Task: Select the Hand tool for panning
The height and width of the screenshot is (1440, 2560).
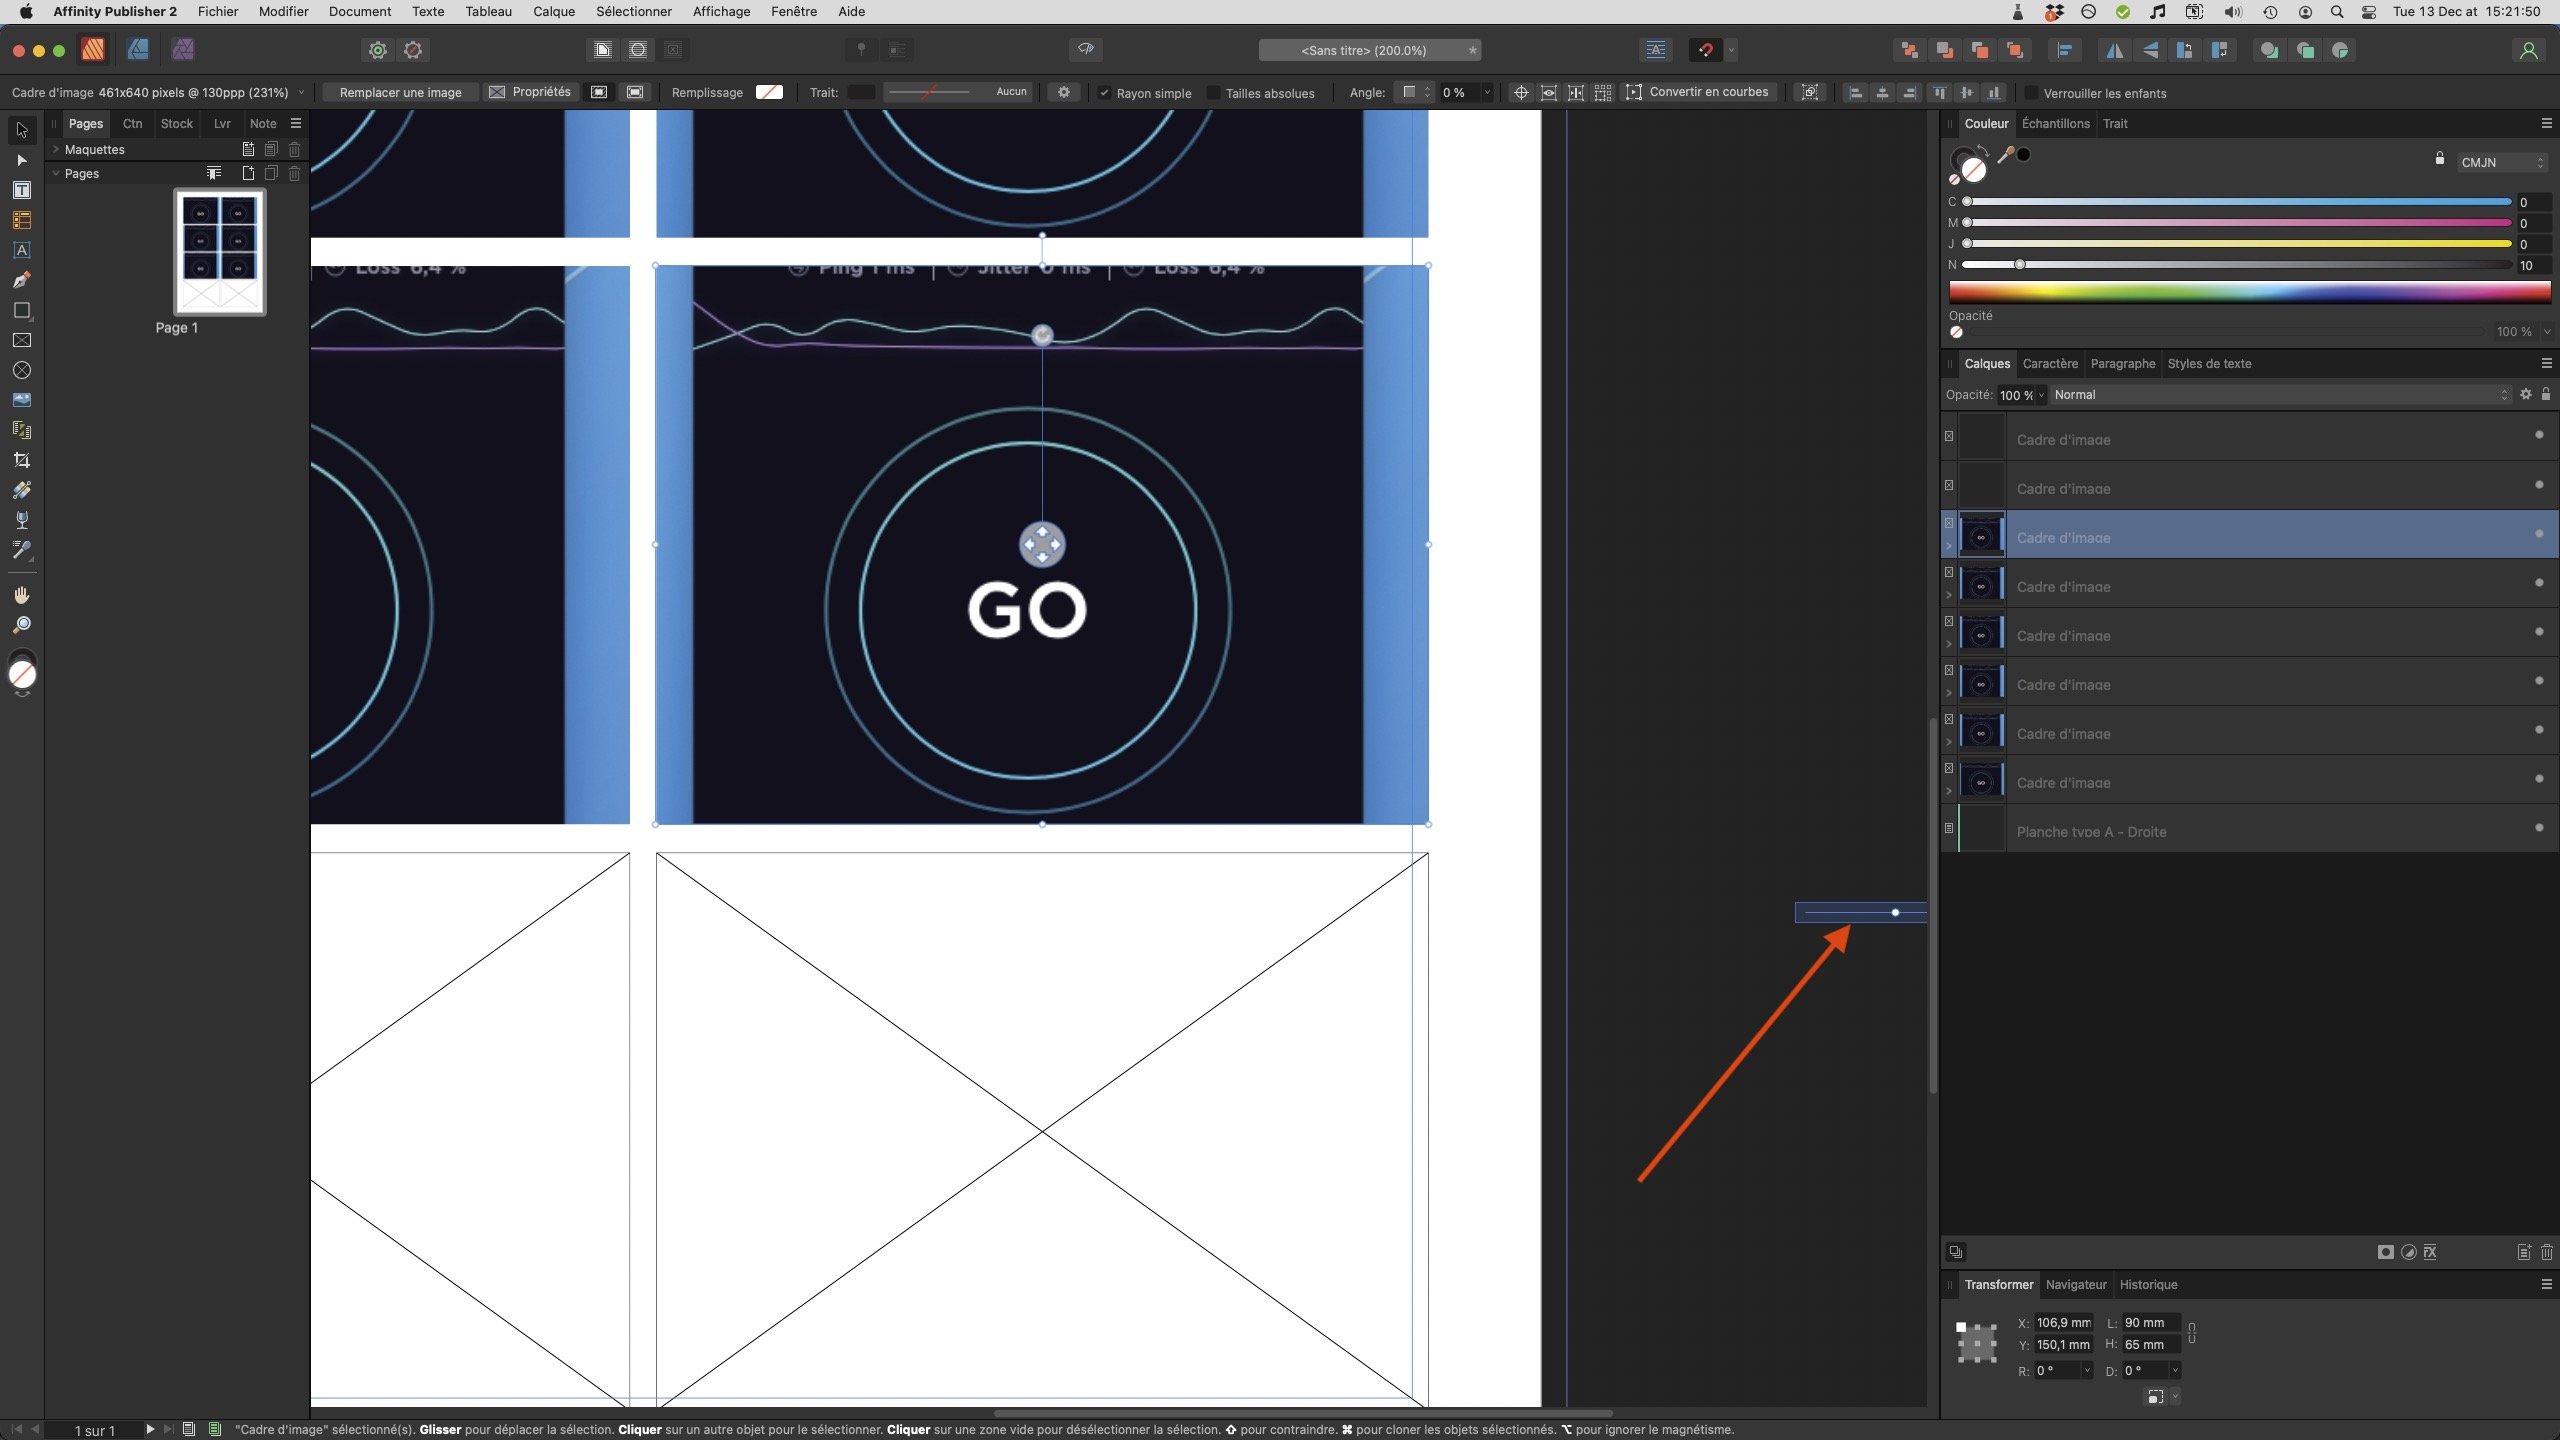Action: [22, 596]
